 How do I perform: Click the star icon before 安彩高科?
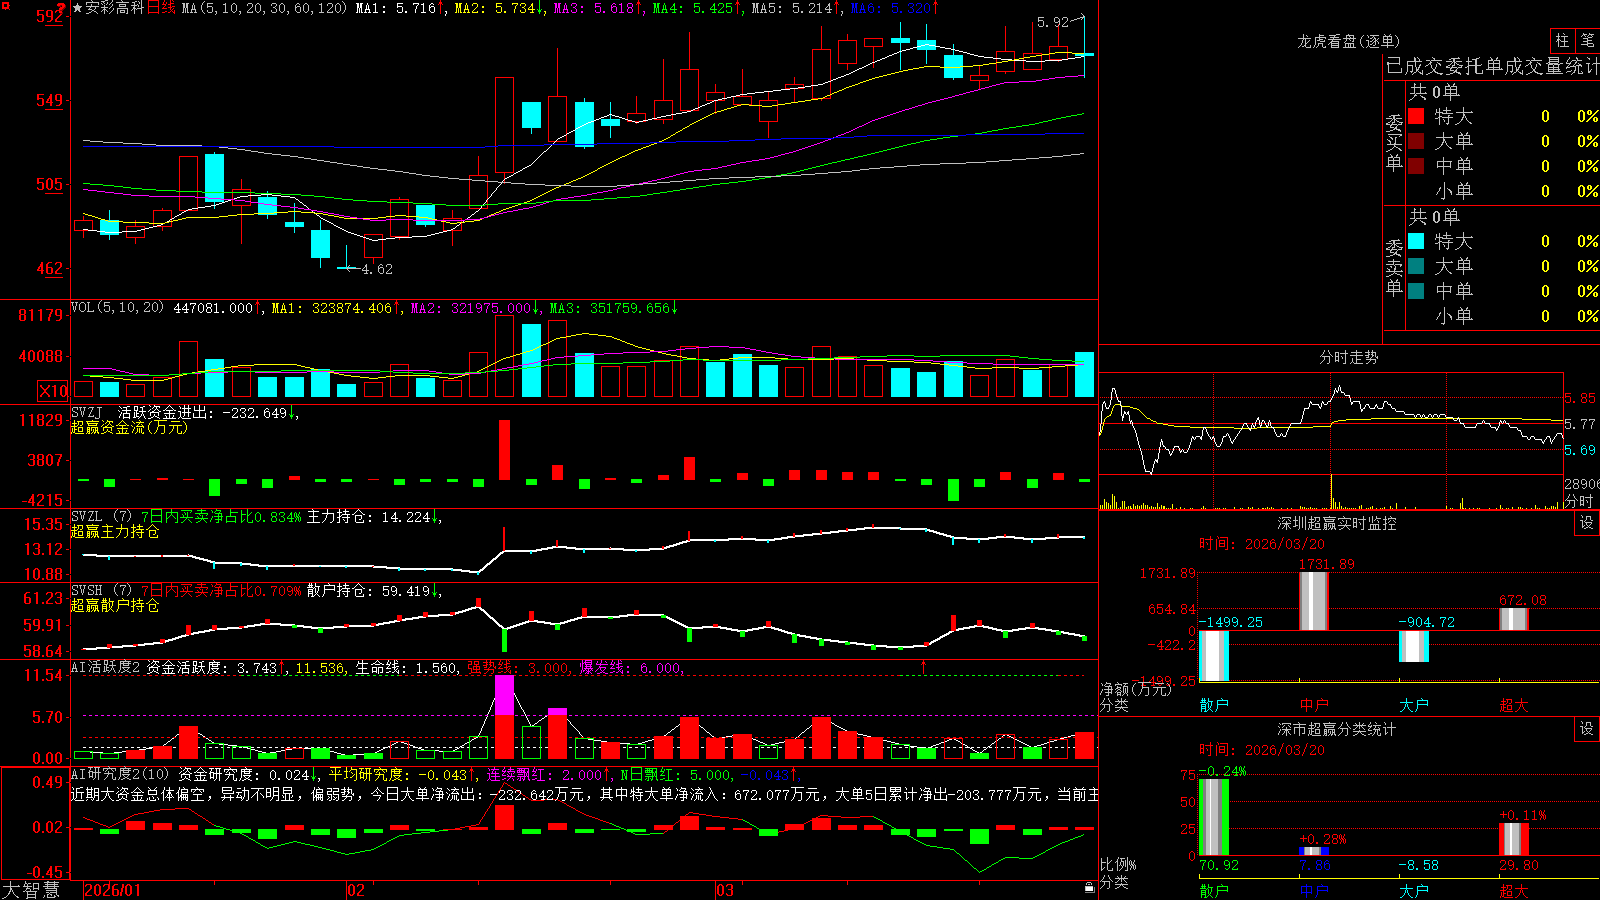click(78, 8)
